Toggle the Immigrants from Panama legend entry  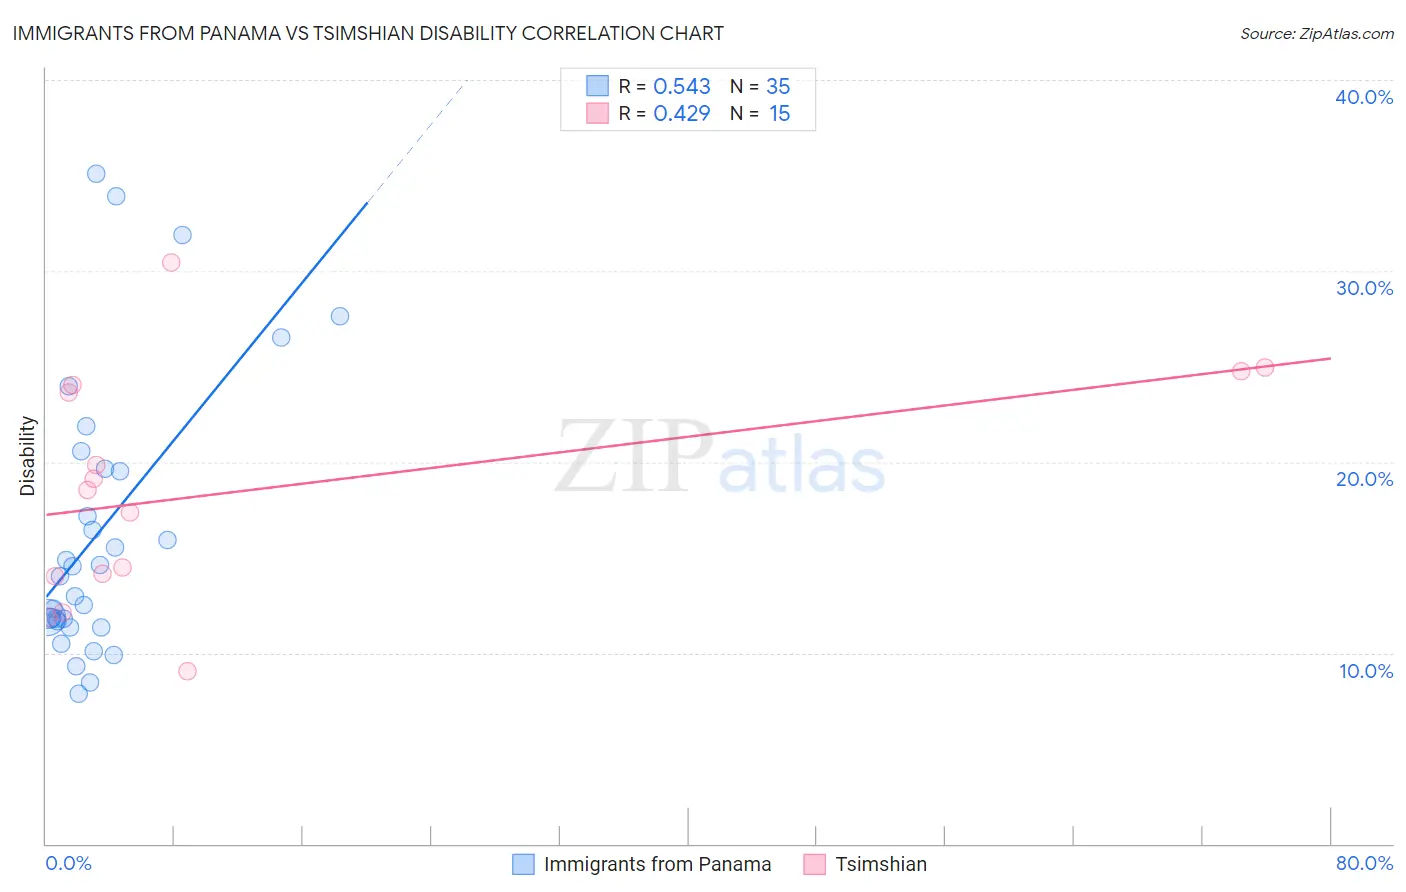(642, 864)
